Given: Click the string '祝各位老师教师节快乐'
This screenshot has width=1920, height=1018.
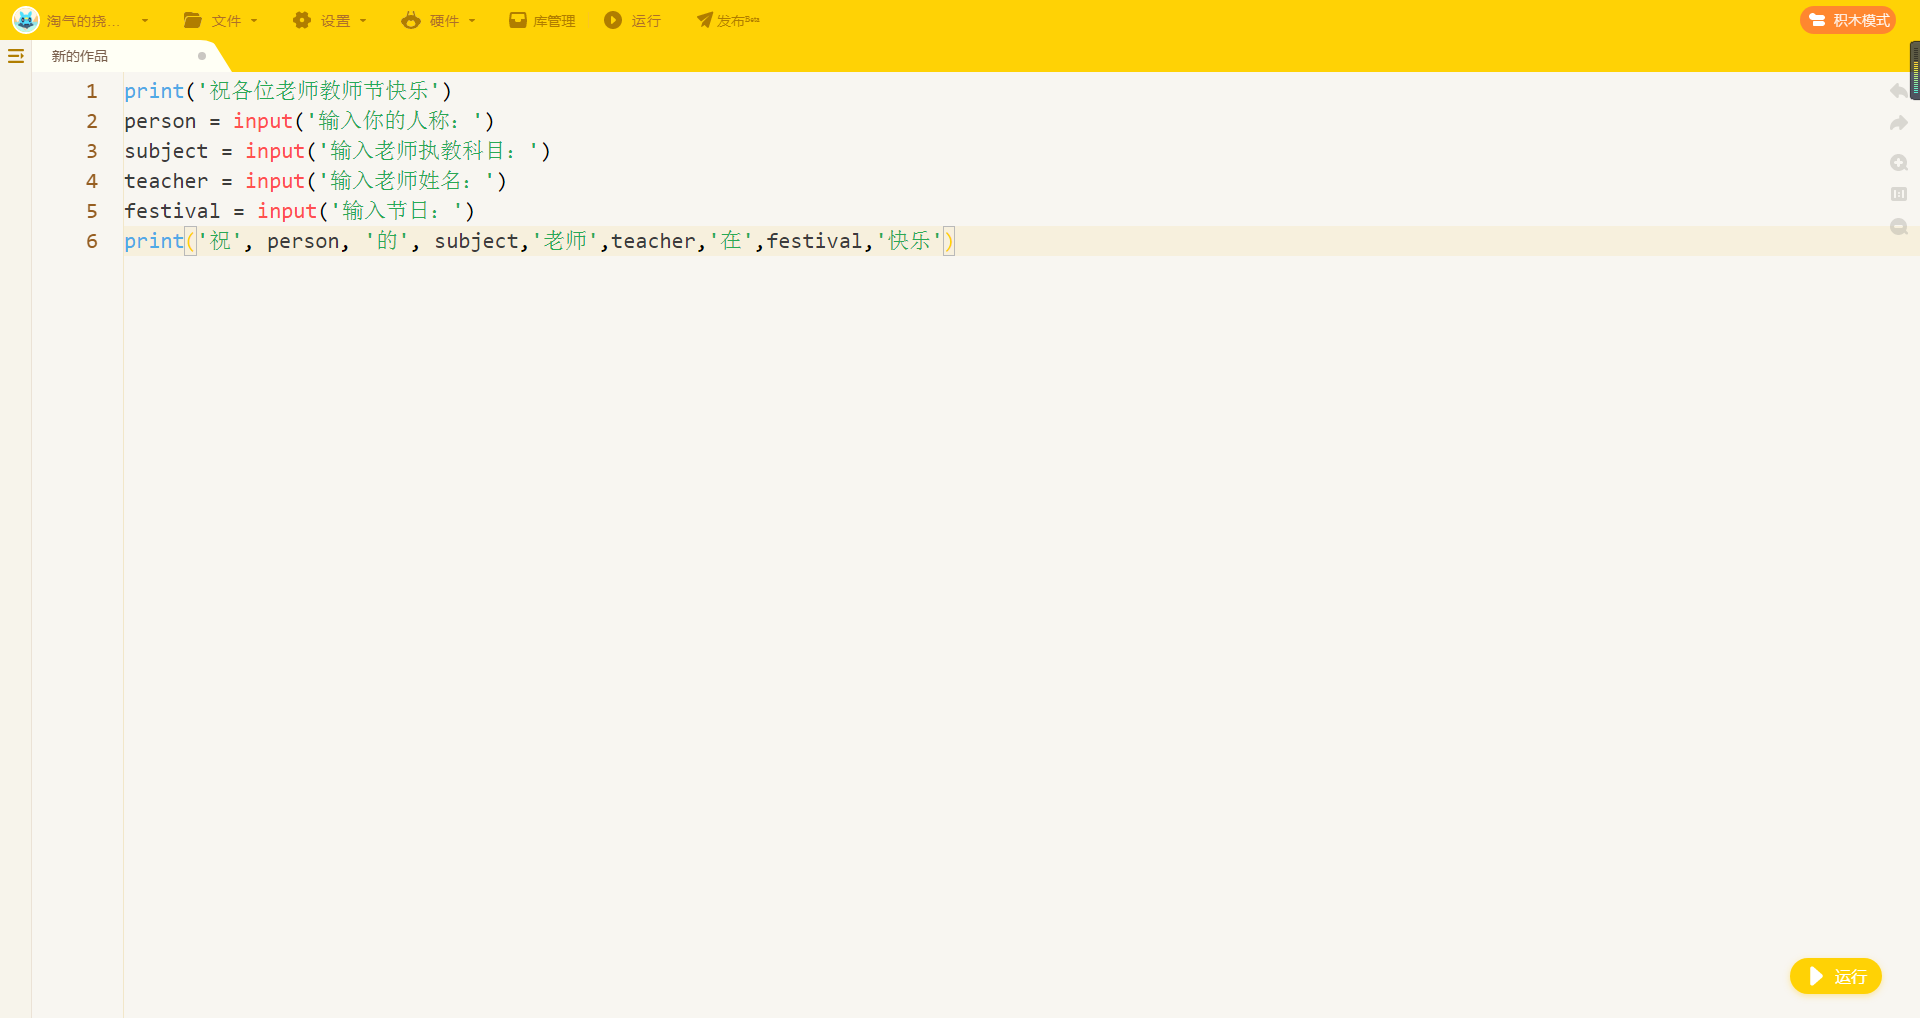Looking at the screenshot, I should [319, 91].
